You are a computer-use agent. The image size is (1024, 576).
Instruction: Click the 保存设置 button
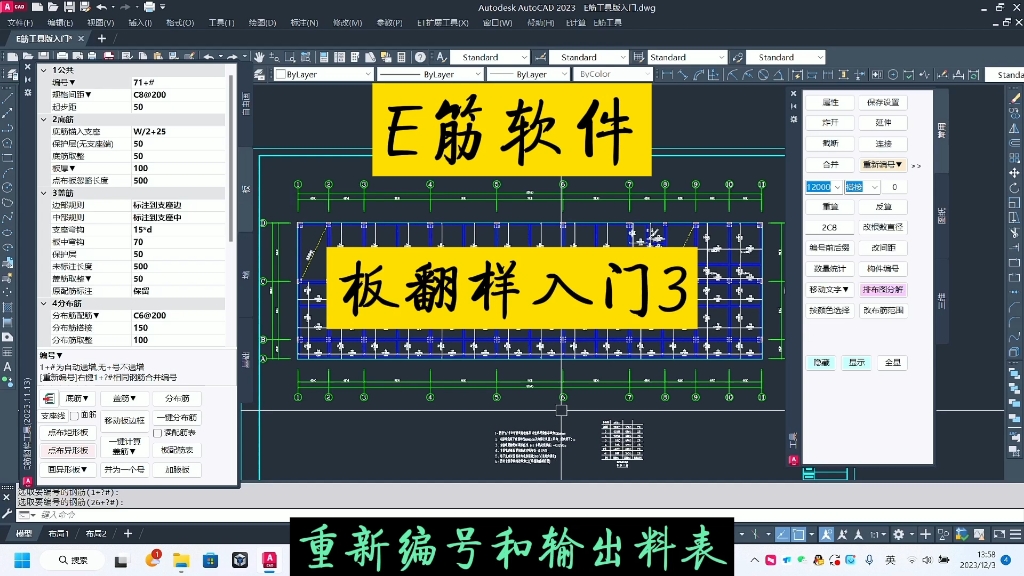coord(883,103)
